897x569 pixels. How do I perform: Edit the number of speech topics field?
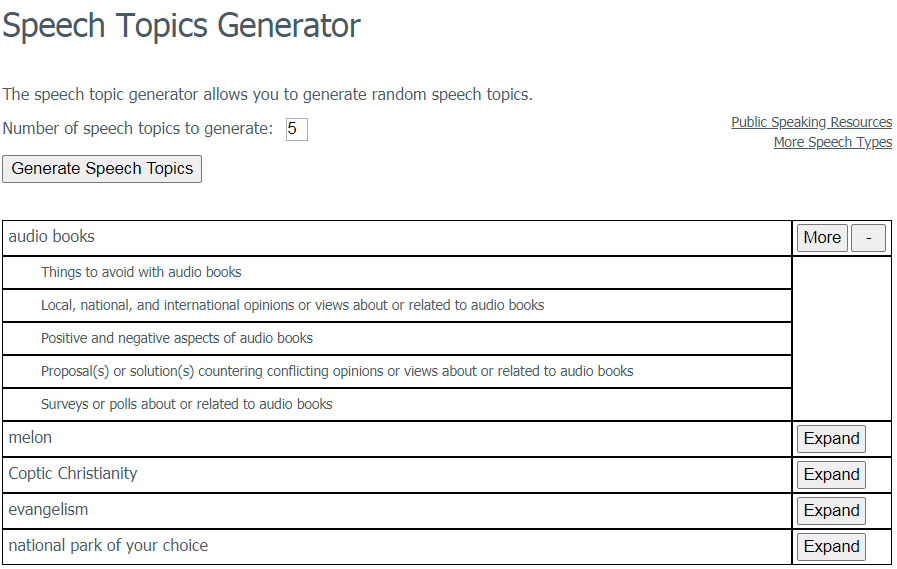[x=296, y=129]
